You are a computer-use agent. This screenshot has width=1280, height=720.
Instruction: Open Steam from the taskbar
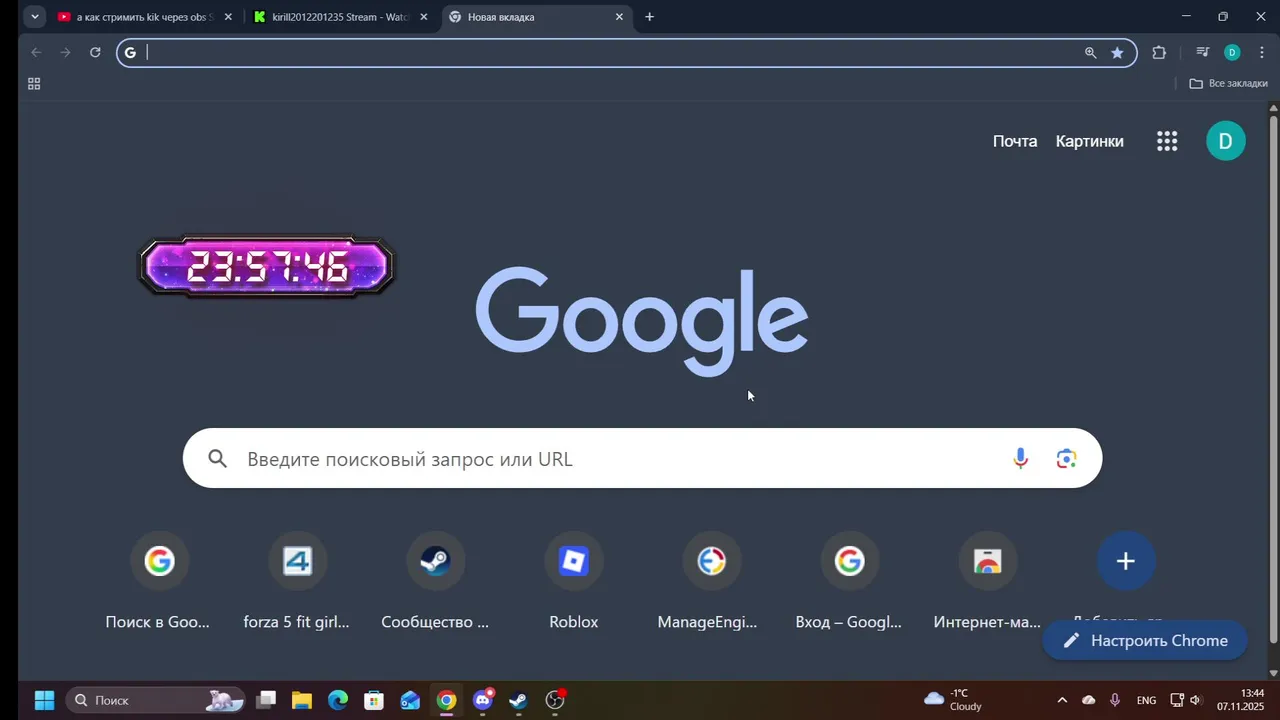click(x=519, y=700)
